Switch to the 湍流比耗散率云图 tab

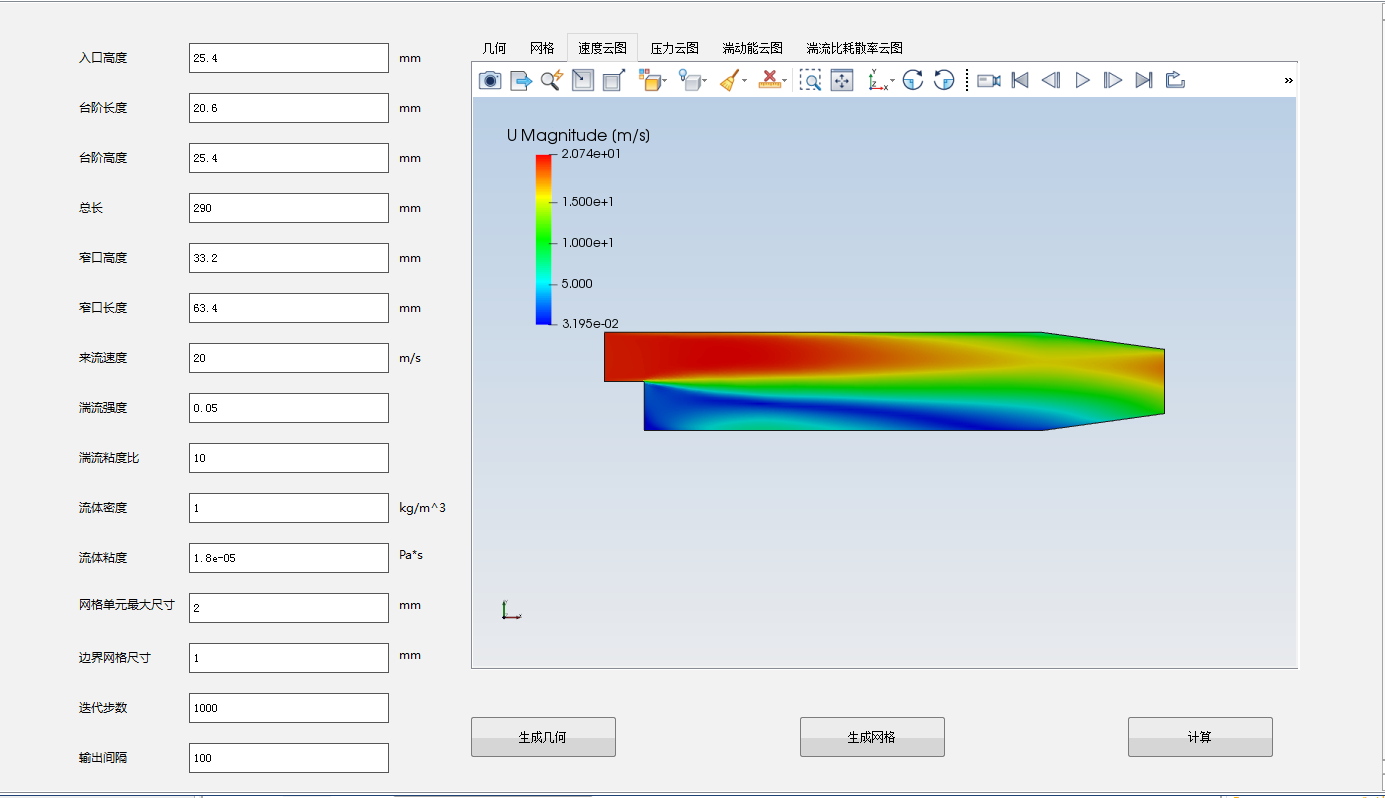click(855, 48)
